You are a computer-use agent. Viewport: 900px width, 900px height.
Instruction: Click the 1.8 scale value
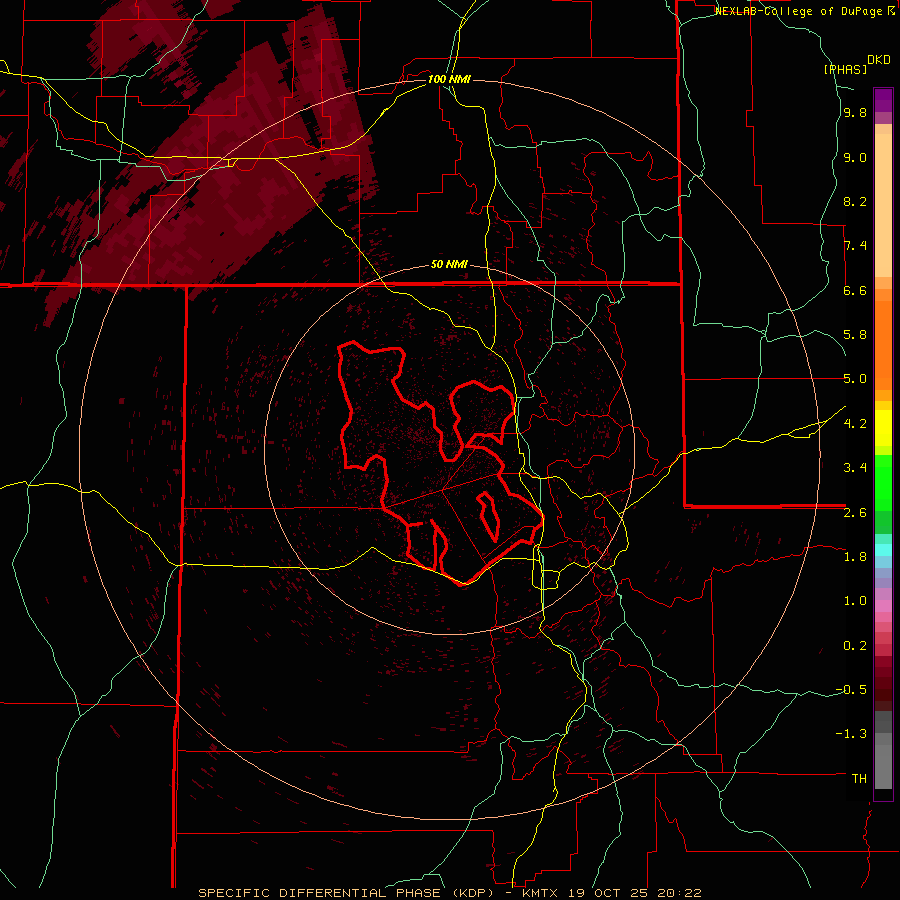pyautogui.click(x=855, y=557)
